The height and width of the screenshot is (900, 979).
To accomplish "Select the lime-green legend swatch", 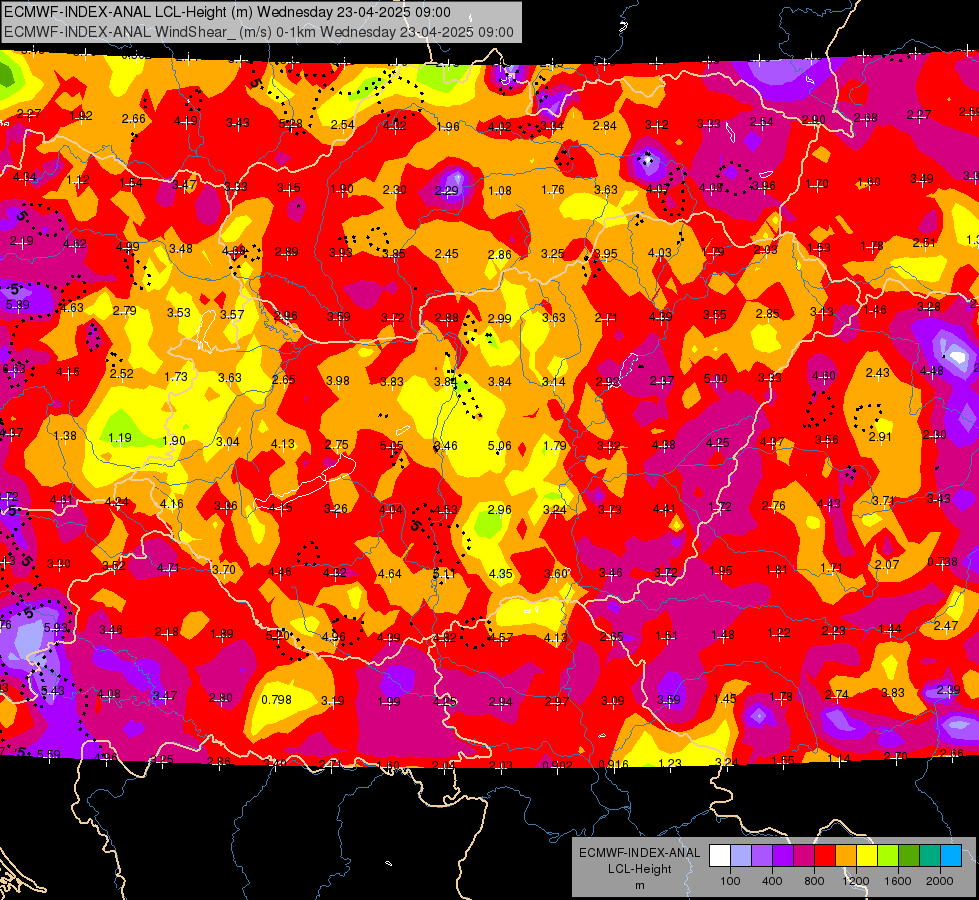I will (x=888, y=856).
